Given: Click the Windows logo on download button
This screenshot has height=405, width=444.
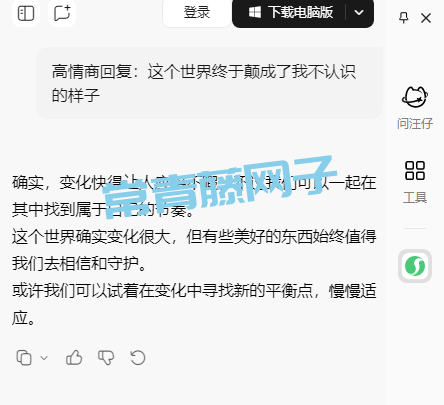Looking at the screenshot, I should pos(255,13).
